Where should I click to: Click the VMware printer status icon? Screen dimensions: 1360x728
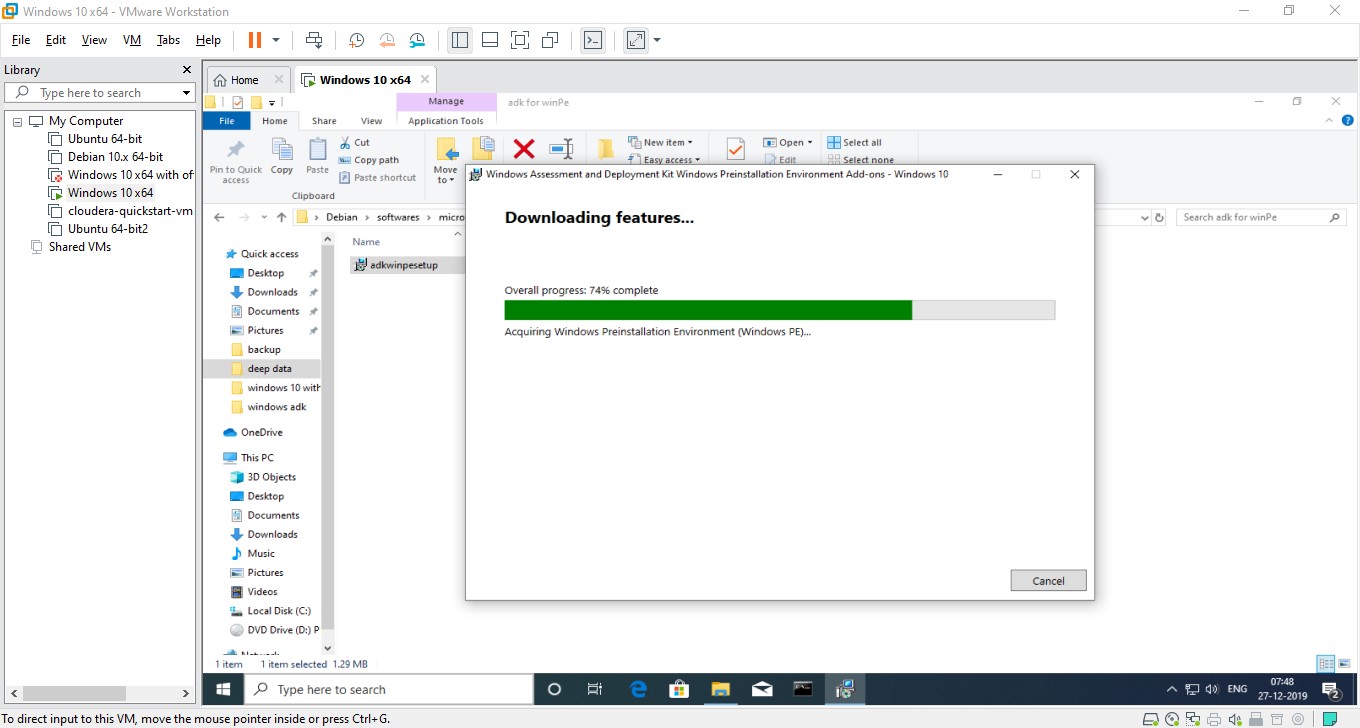click(1213, 719)
